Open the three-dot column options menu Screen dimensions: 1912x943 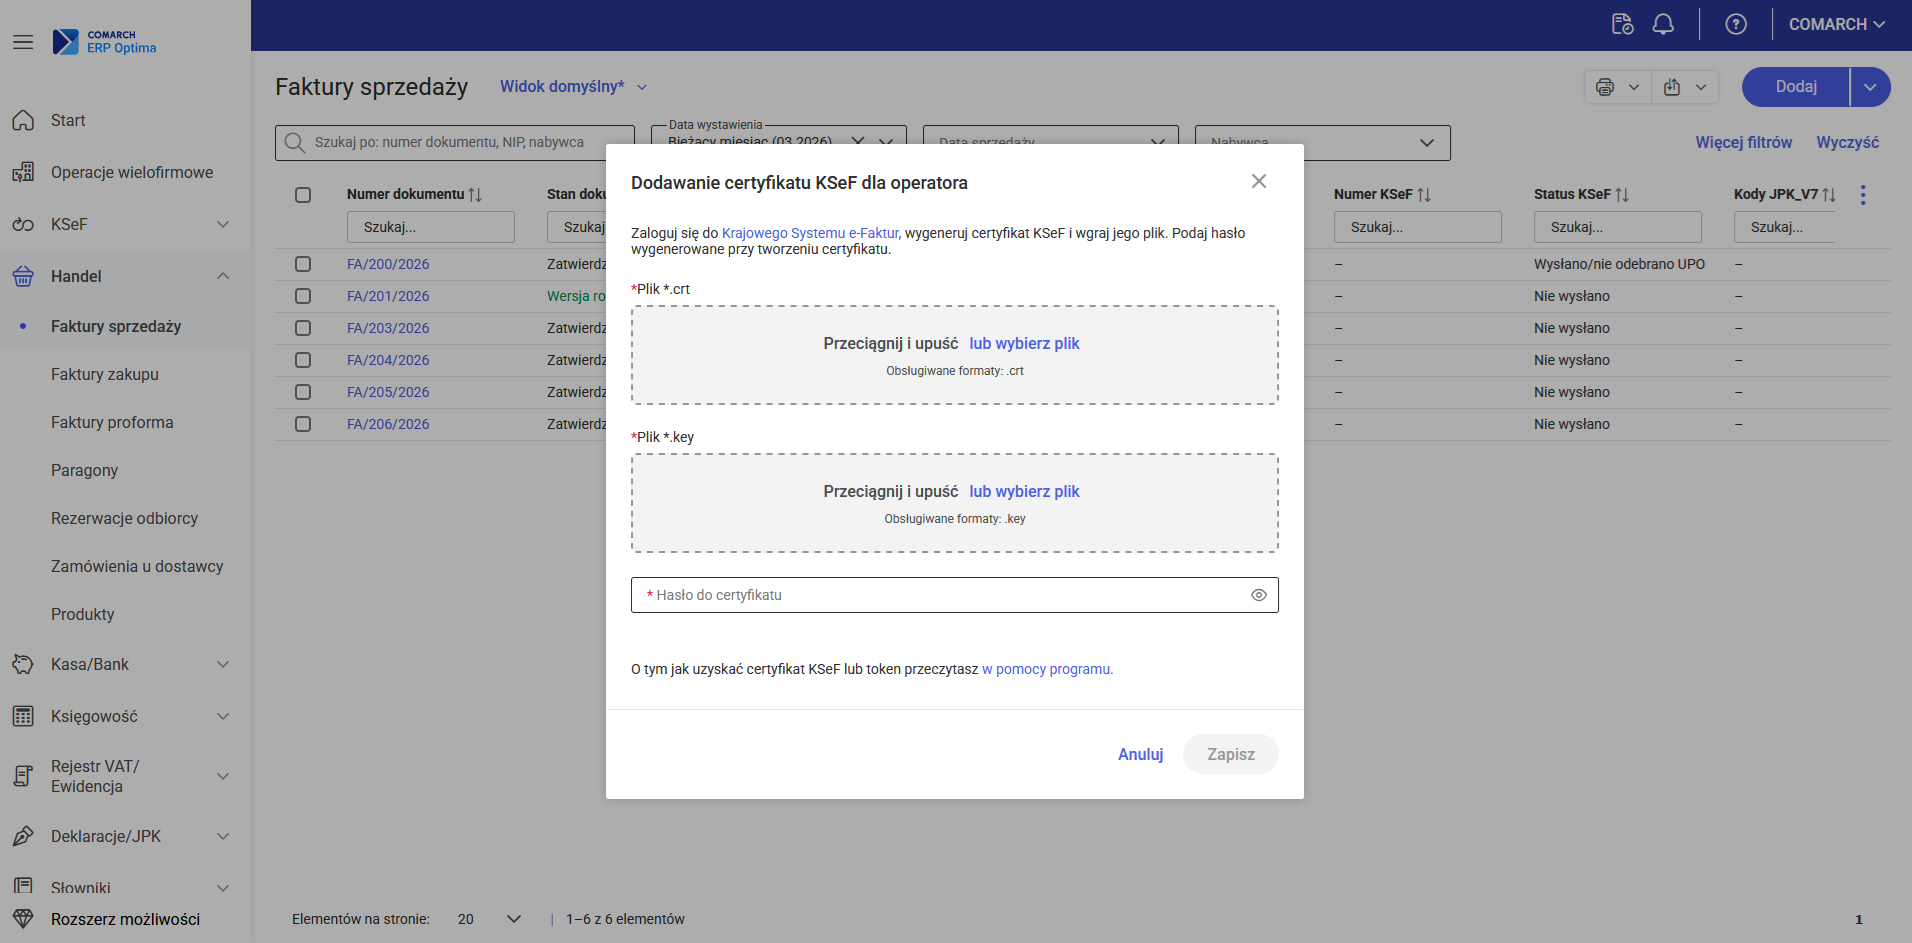point(1862,195)
